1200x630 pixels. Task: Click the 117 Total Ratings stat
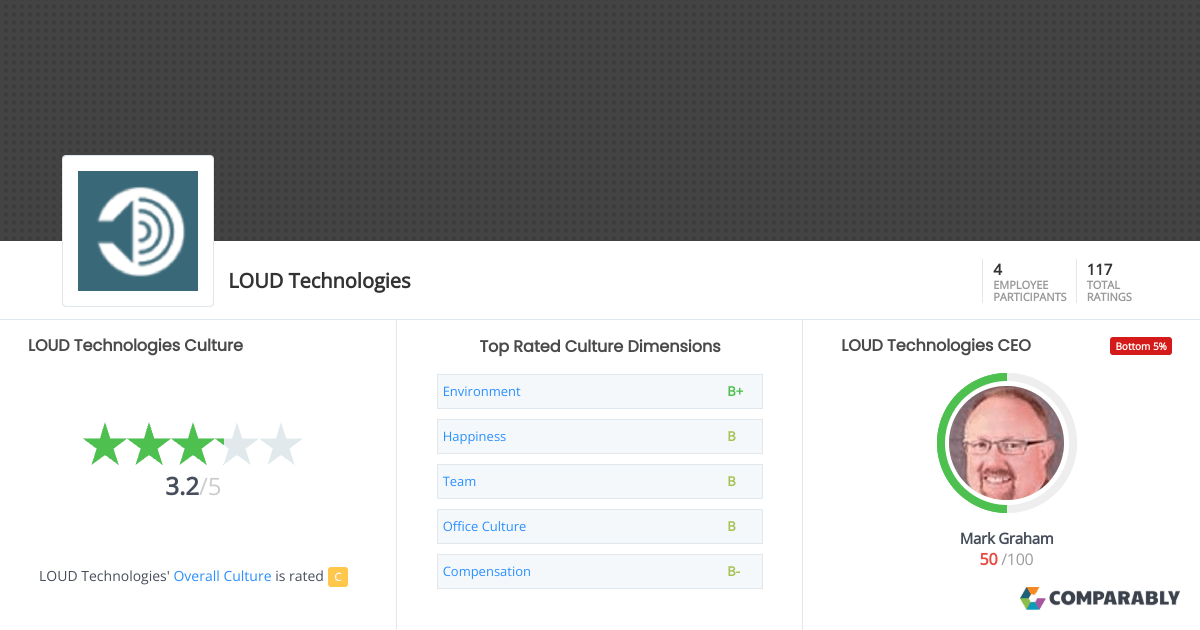click(x=1109, y=282)
